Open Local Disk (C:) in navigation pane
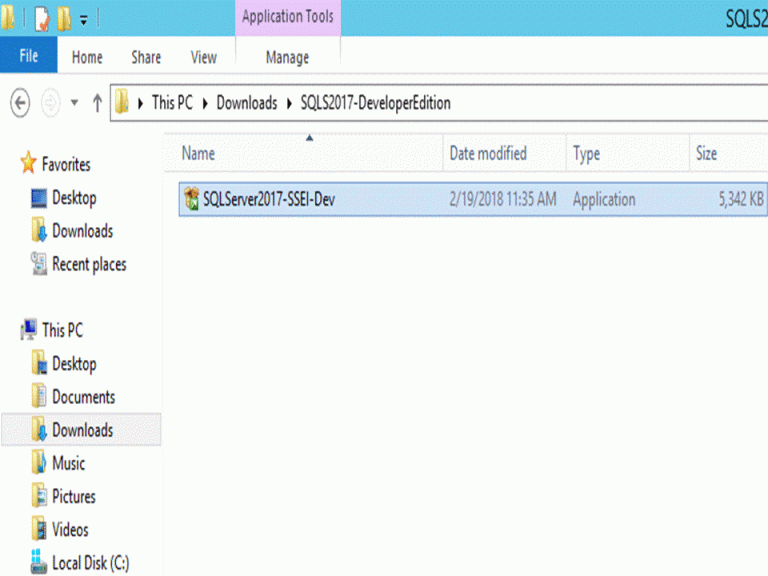The image size is (768, 576). (91, 563)
